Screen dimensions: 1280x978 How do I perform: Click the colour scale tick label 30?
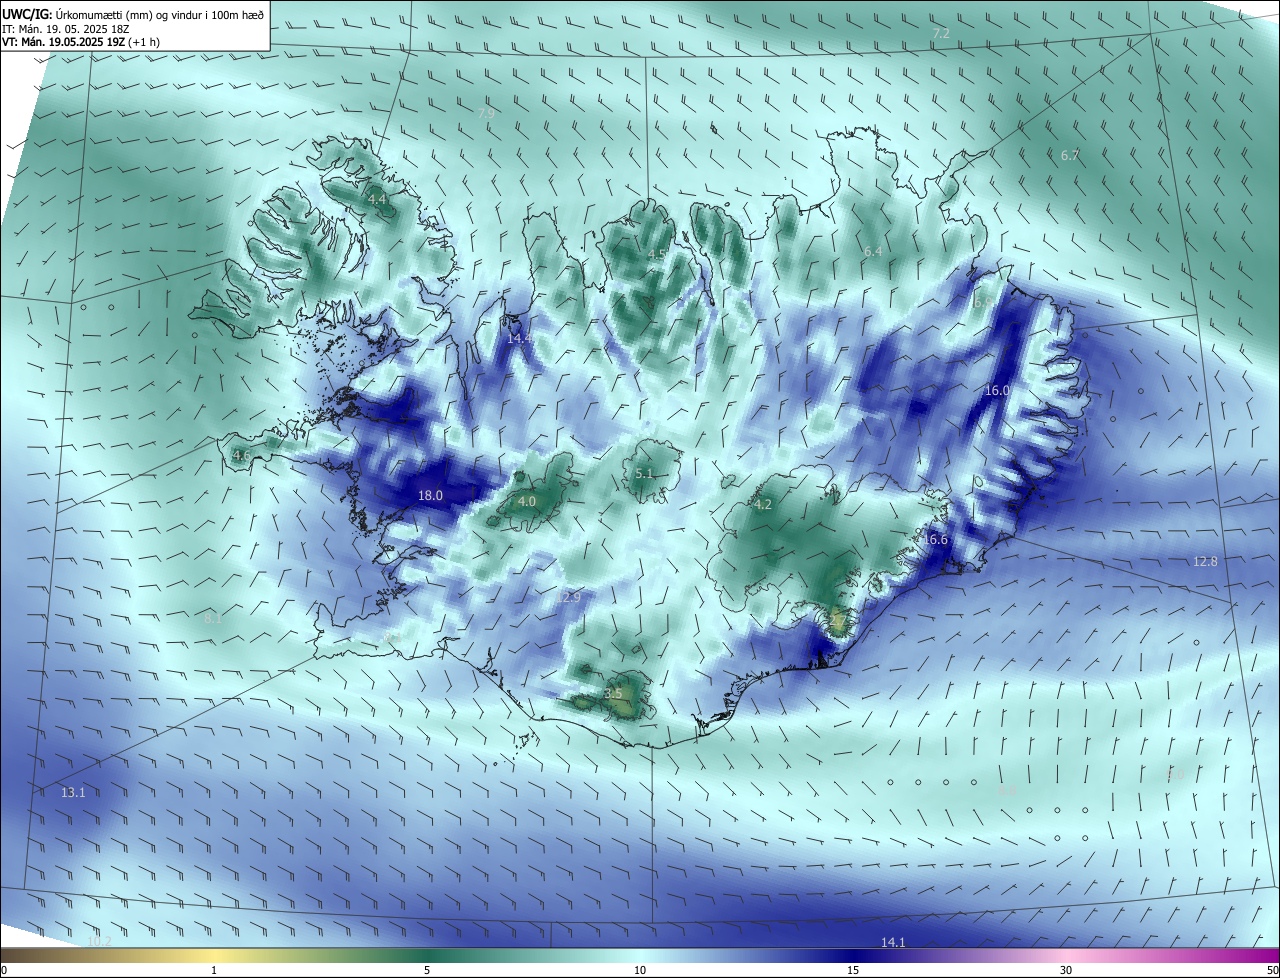pos(1066,970)
